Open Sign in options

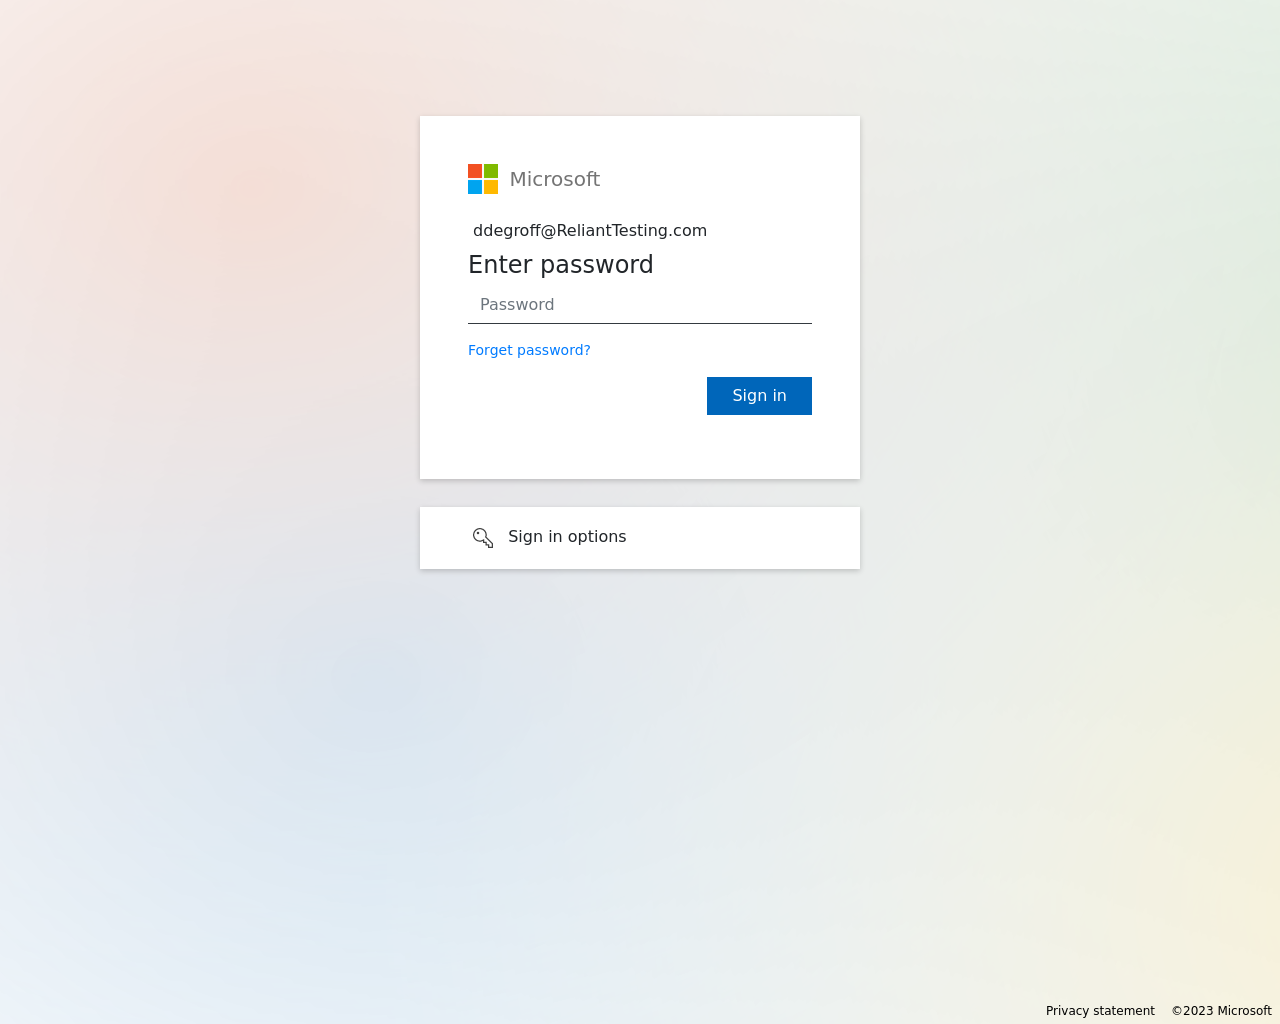pyautogui.click(x=640, y=538)
